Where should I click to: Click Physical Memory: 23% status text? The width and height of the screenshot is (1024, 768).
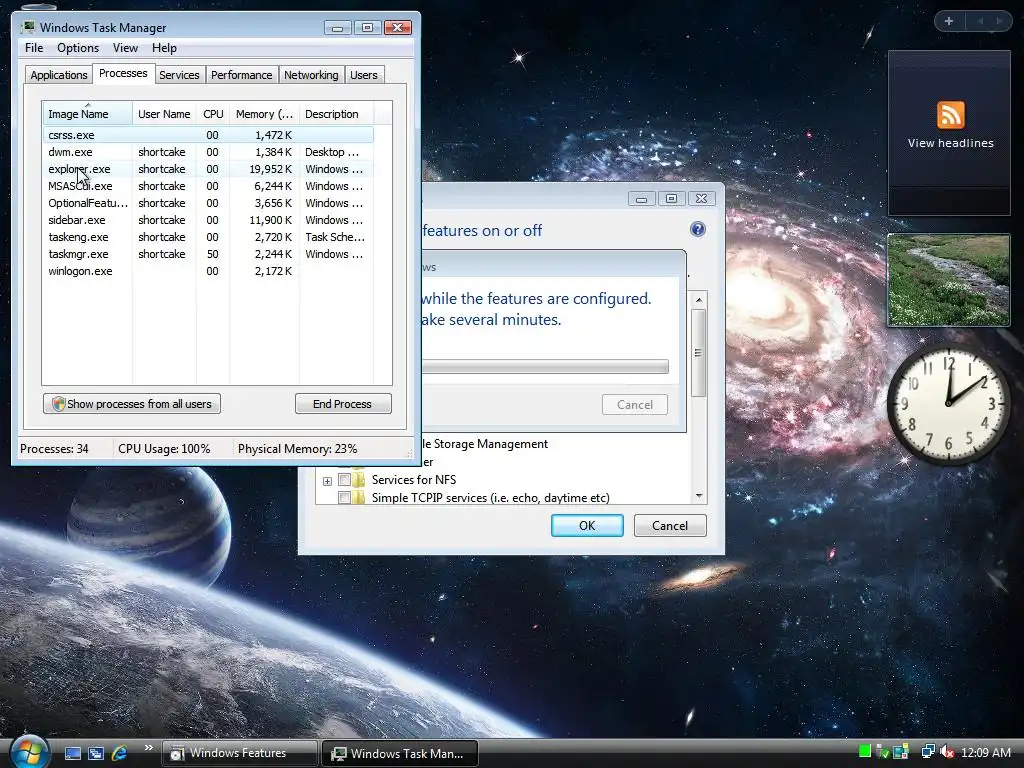297,449
